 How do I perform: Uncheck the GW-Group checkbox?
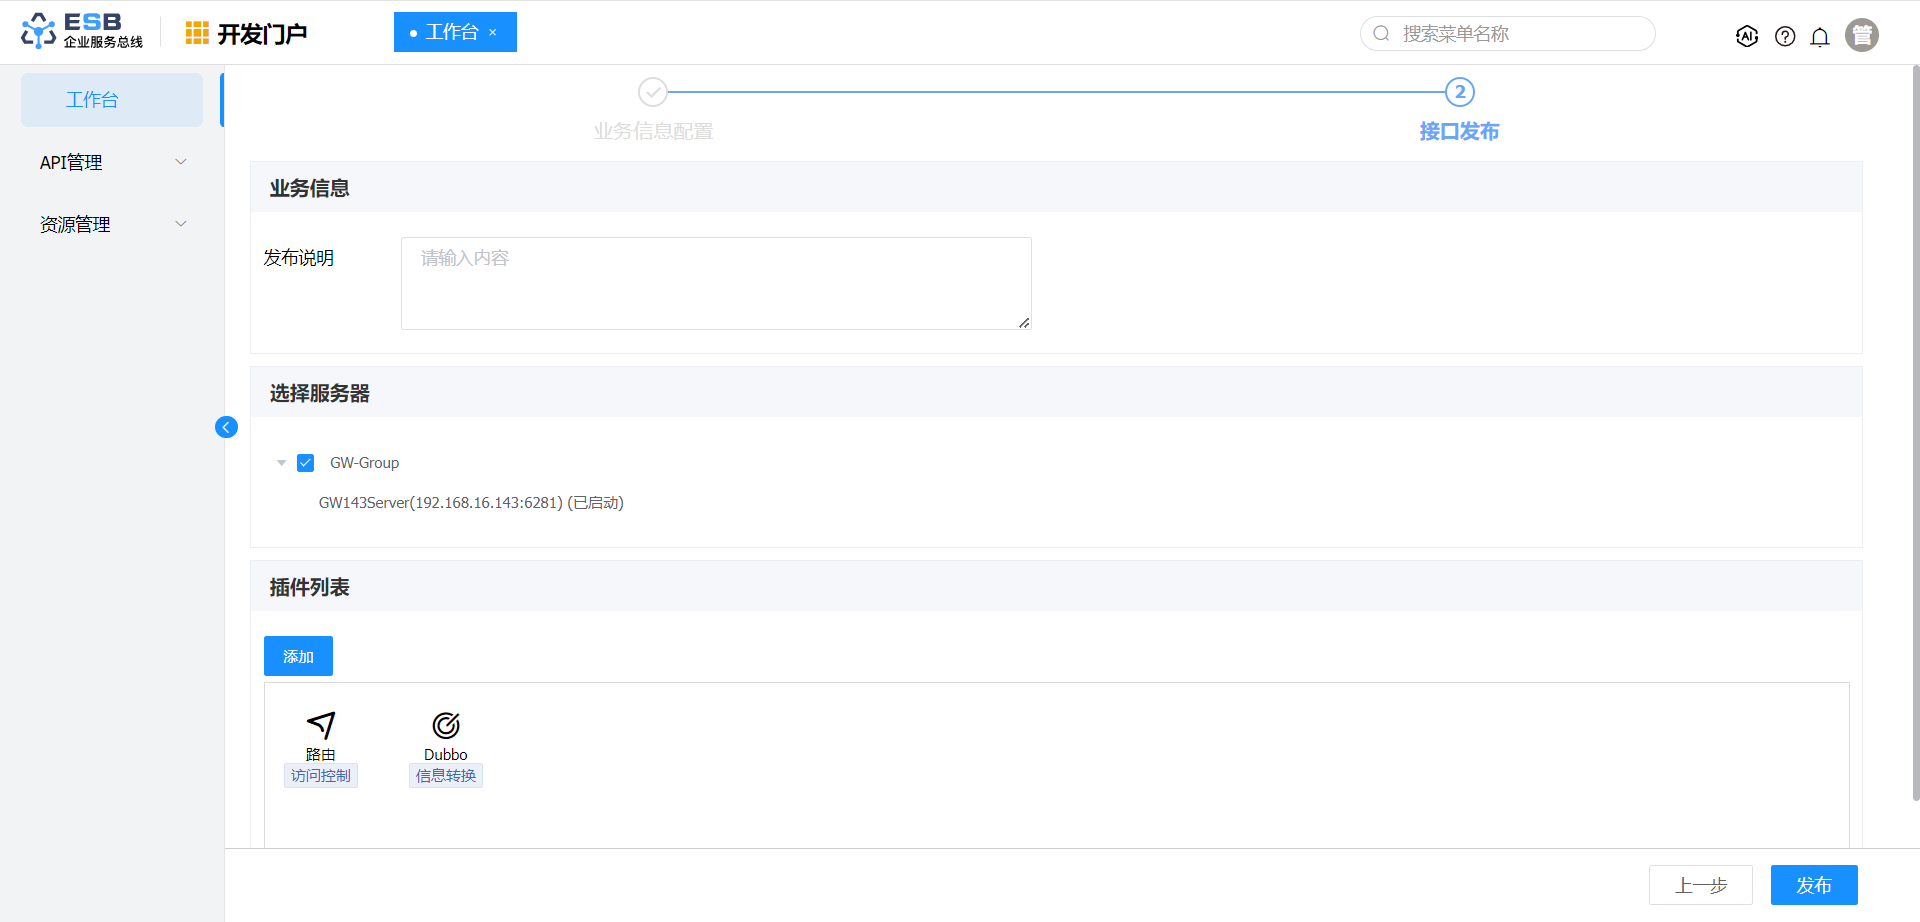pos(306,463)
